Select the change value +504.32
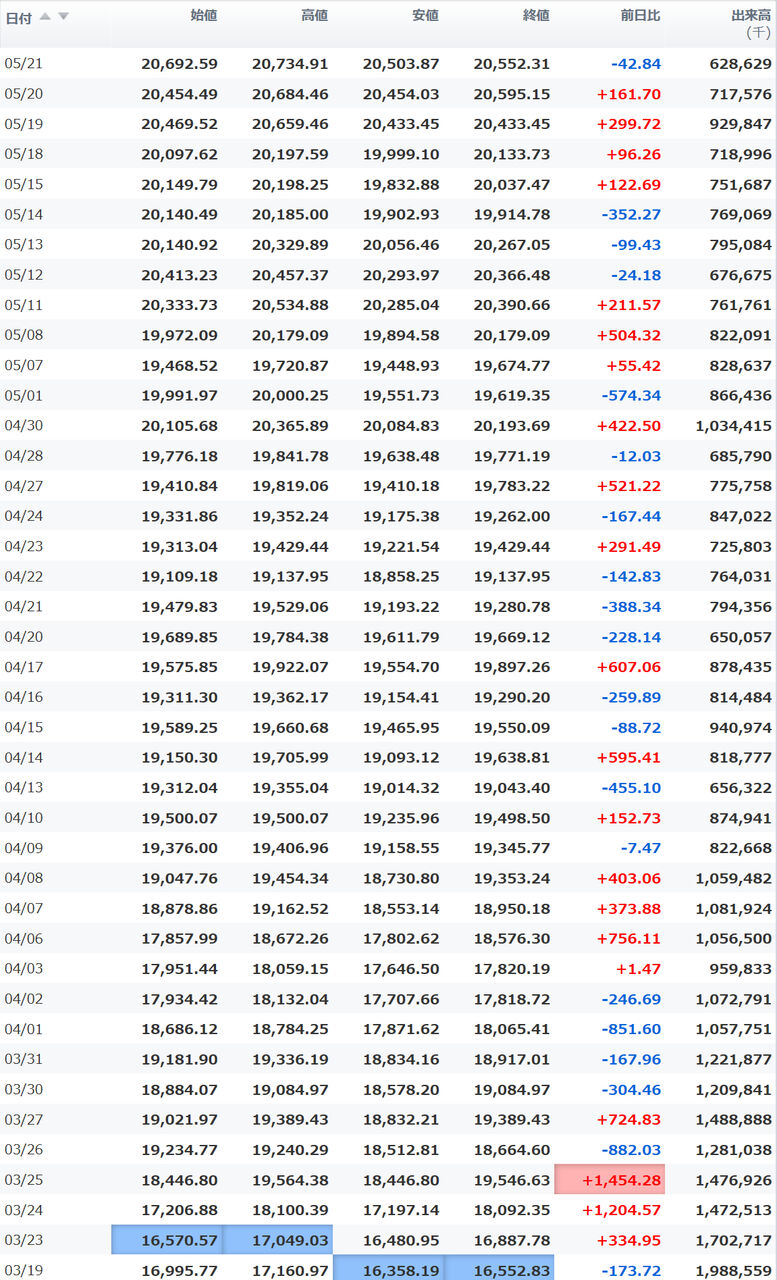The height and width of the screenshot is (1280, 777). coord(629,335)
